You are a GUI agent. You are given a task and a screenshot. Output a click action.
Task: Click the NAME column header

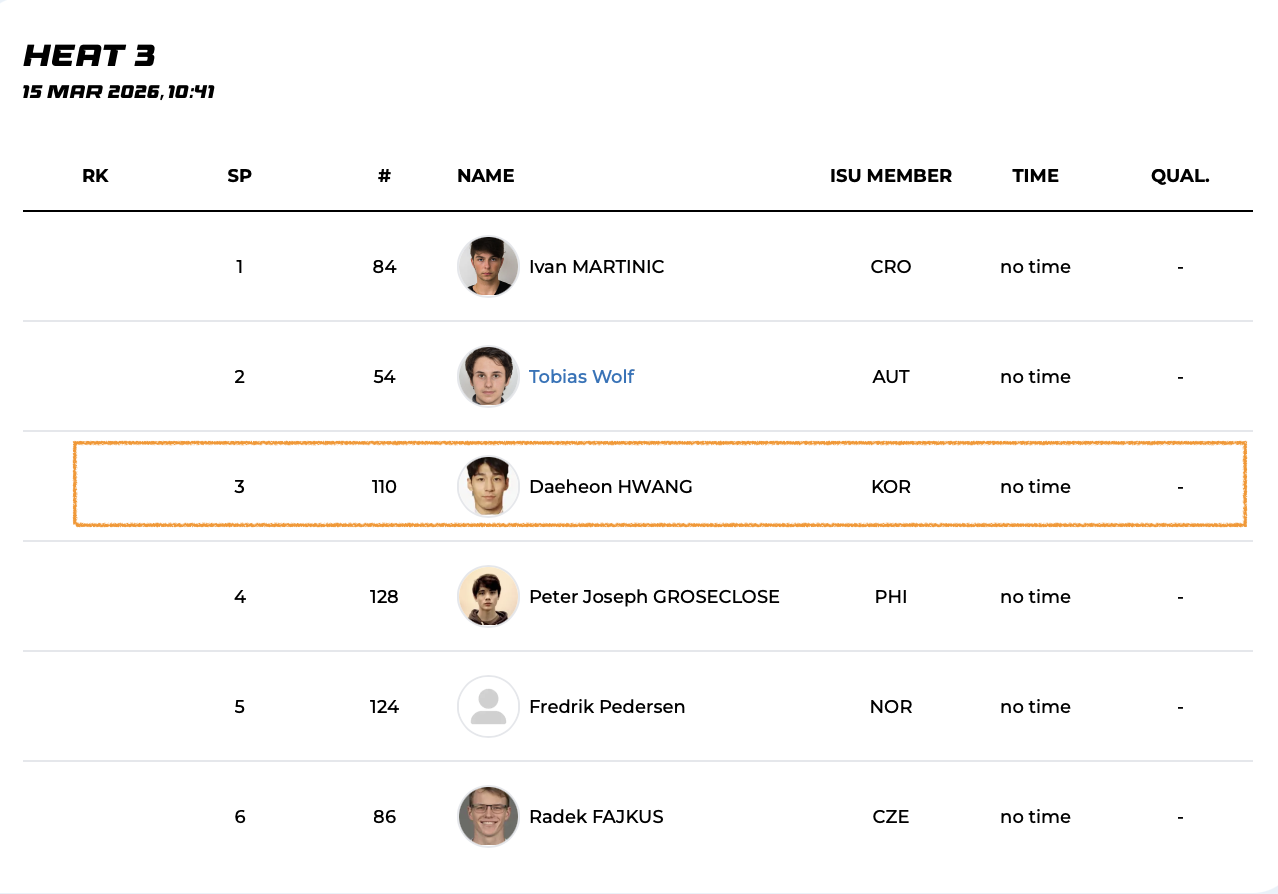point(485,176)
